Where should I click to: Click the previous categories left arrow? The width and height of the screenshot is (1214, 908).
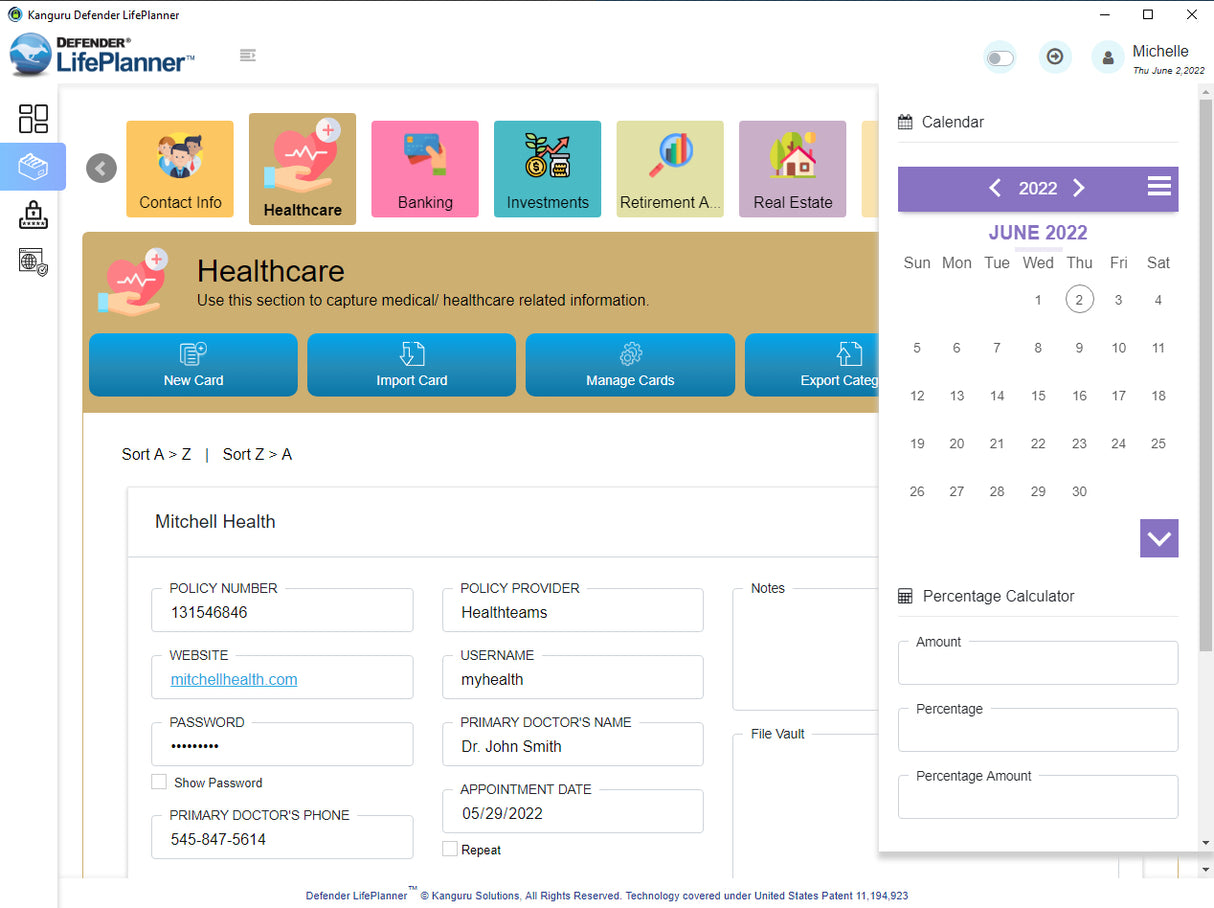[101, 168]
